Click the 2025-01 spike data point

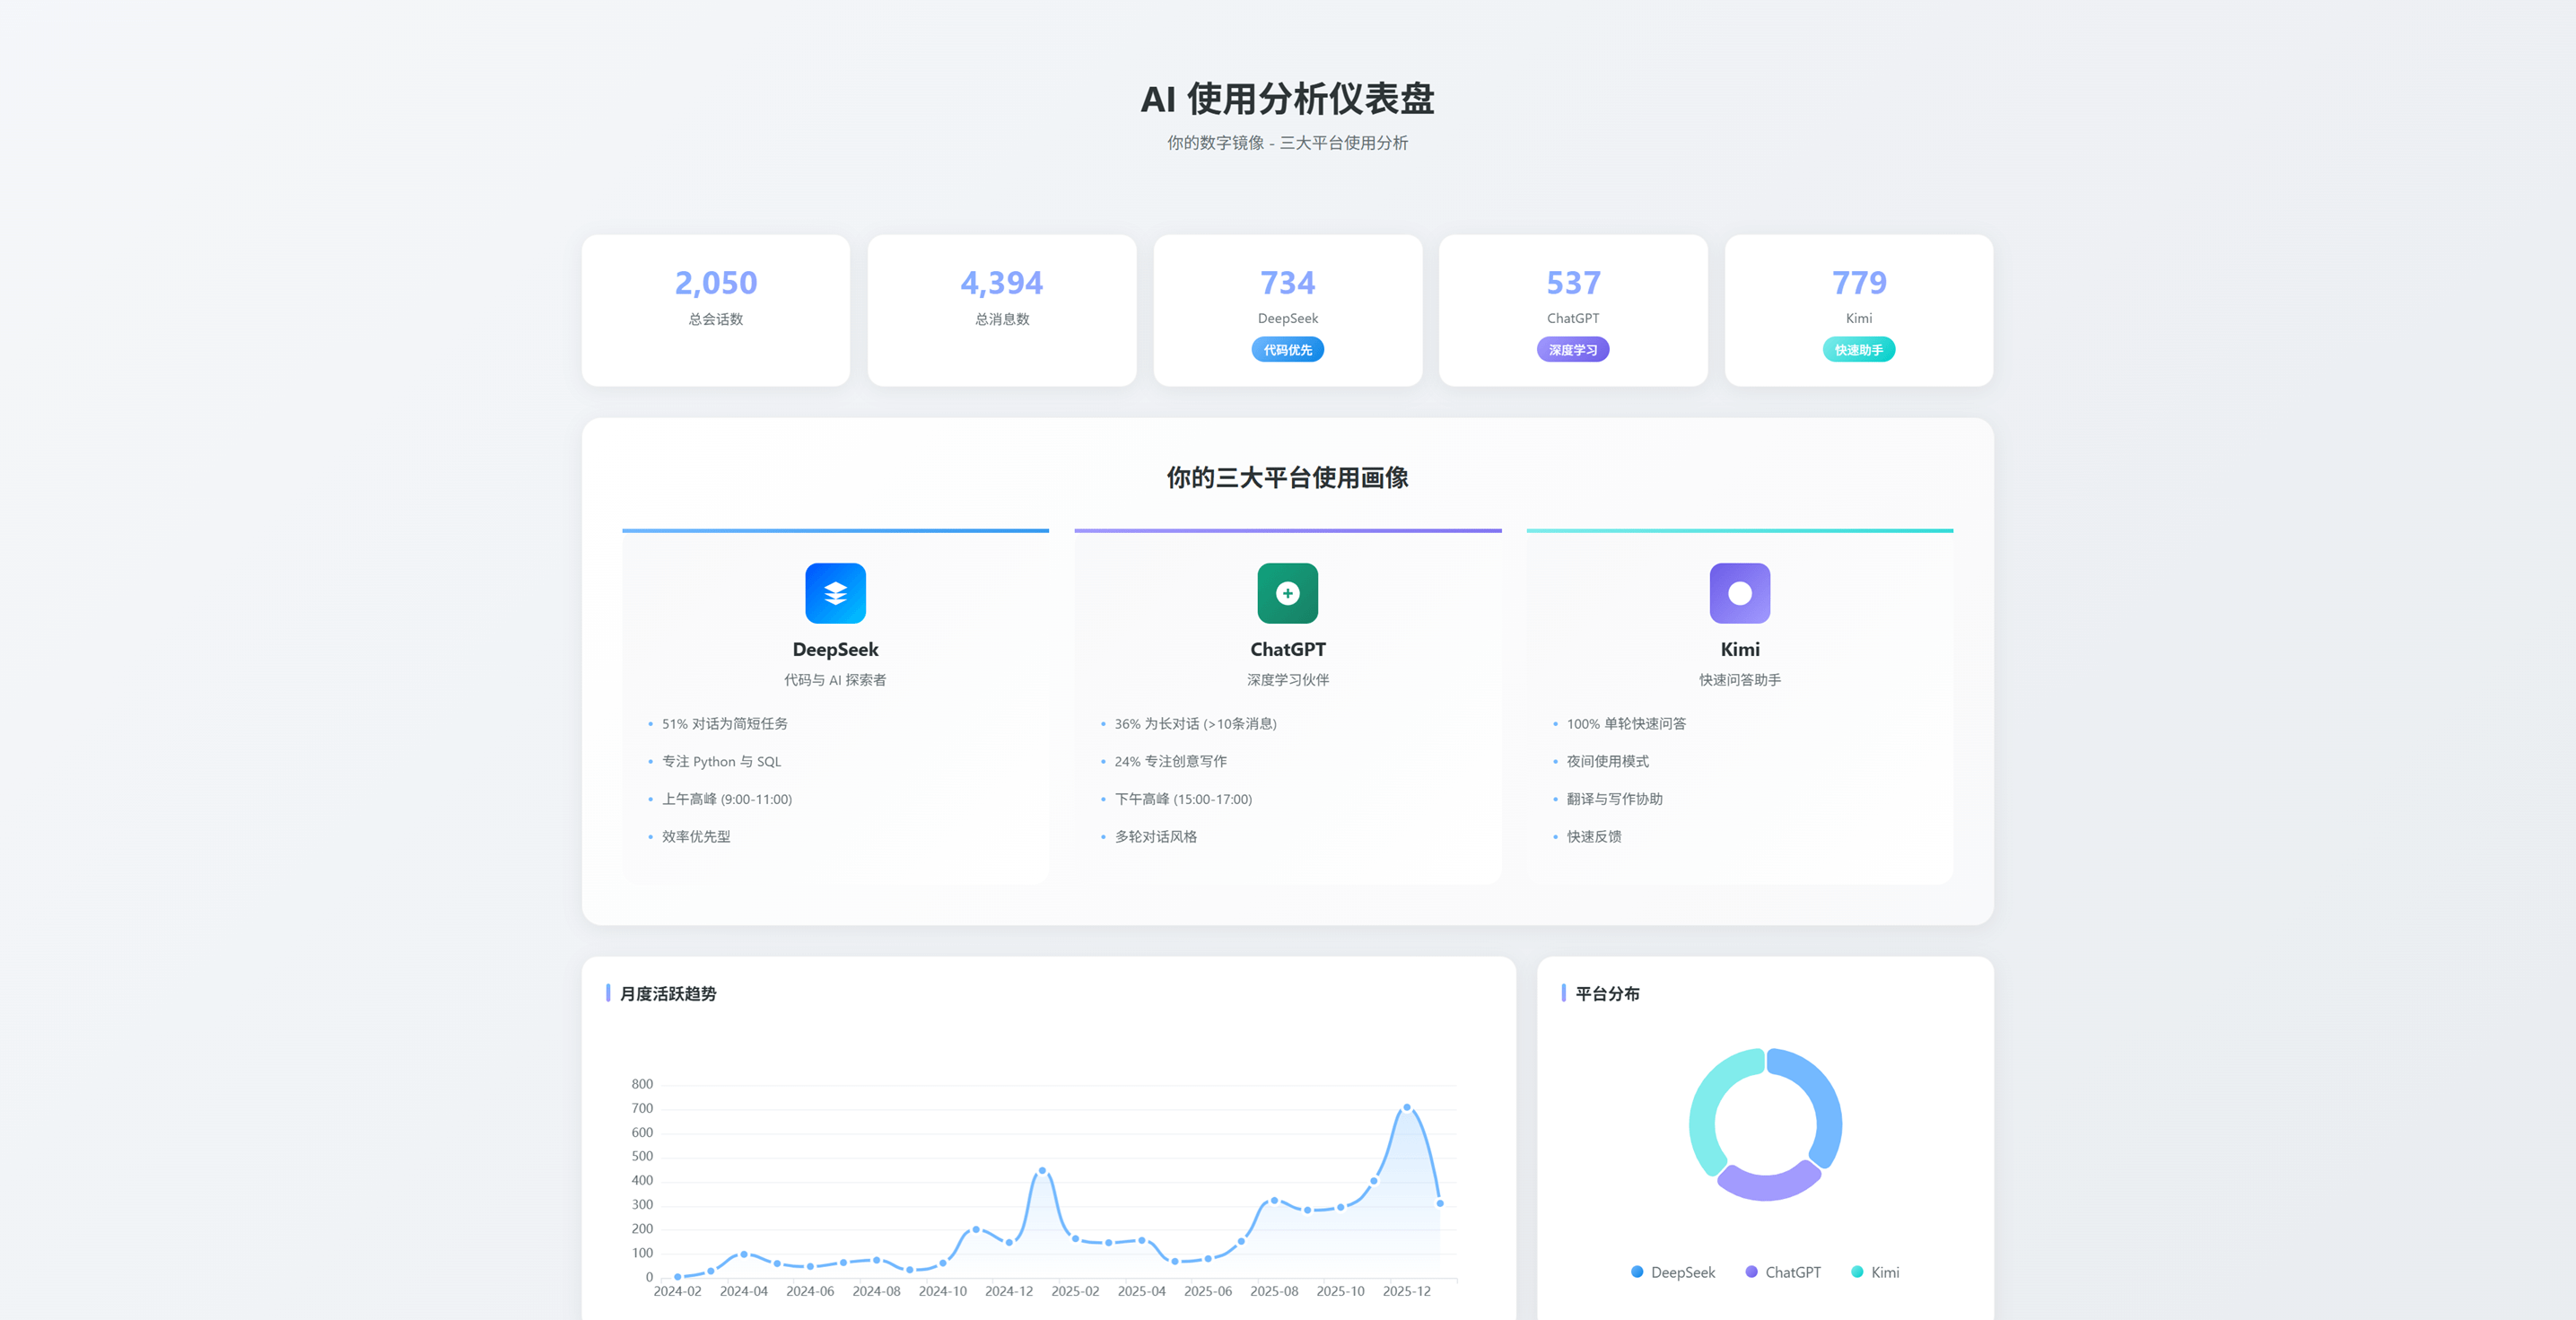(1042, 1170)
